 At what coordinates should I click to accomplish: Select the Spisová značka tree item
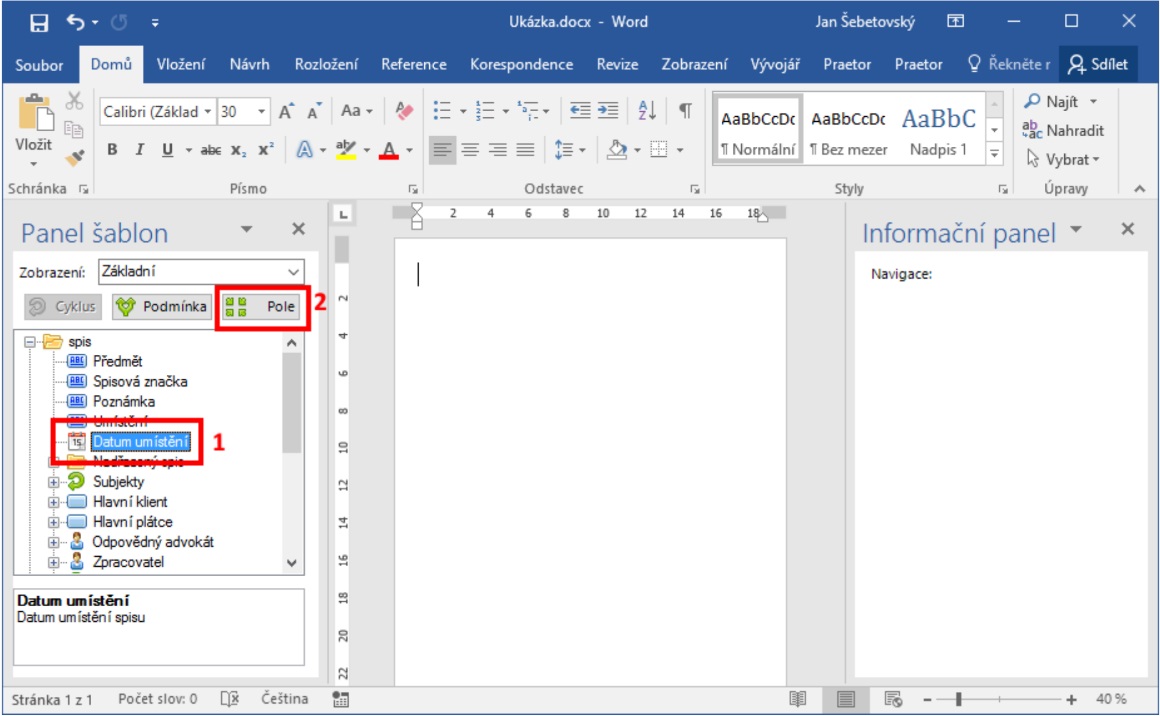(x=139, y=381)
